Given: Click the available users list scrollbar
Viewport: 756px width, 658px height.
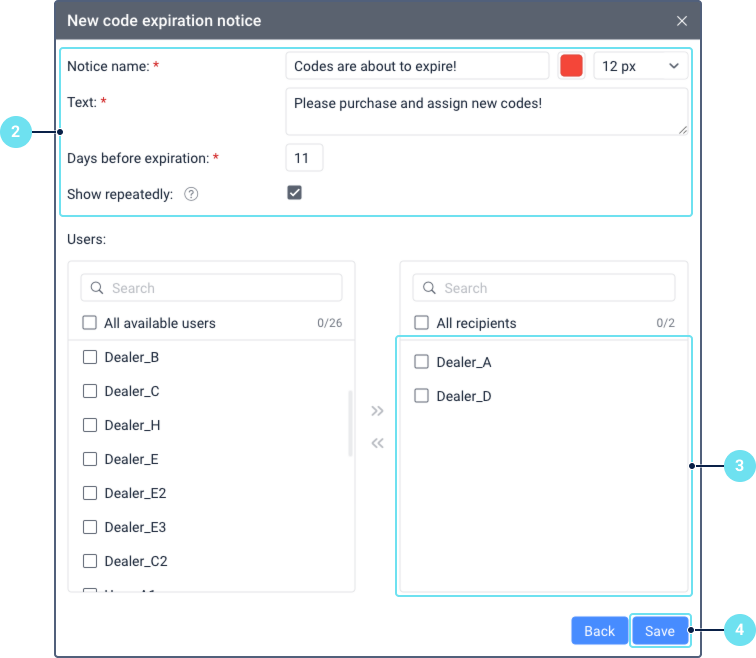Looking at the screenshot, I should coord(350,423).
